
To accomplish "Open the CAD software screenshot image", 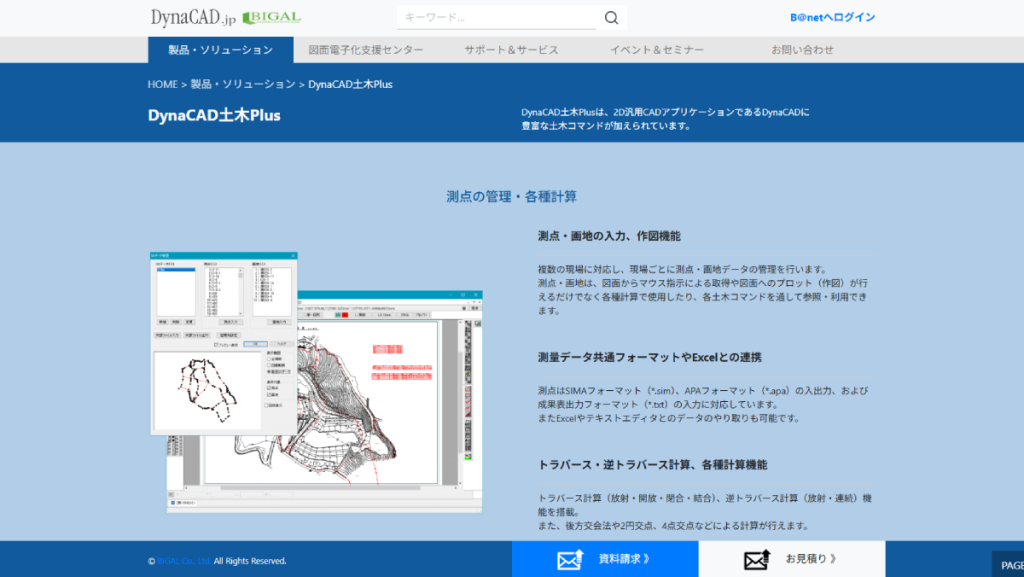I will point(316,382).
